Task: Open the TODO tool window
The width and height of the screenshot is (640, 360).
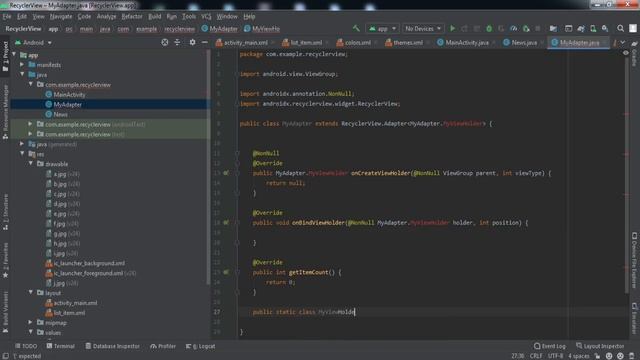Action: (26, 346)
